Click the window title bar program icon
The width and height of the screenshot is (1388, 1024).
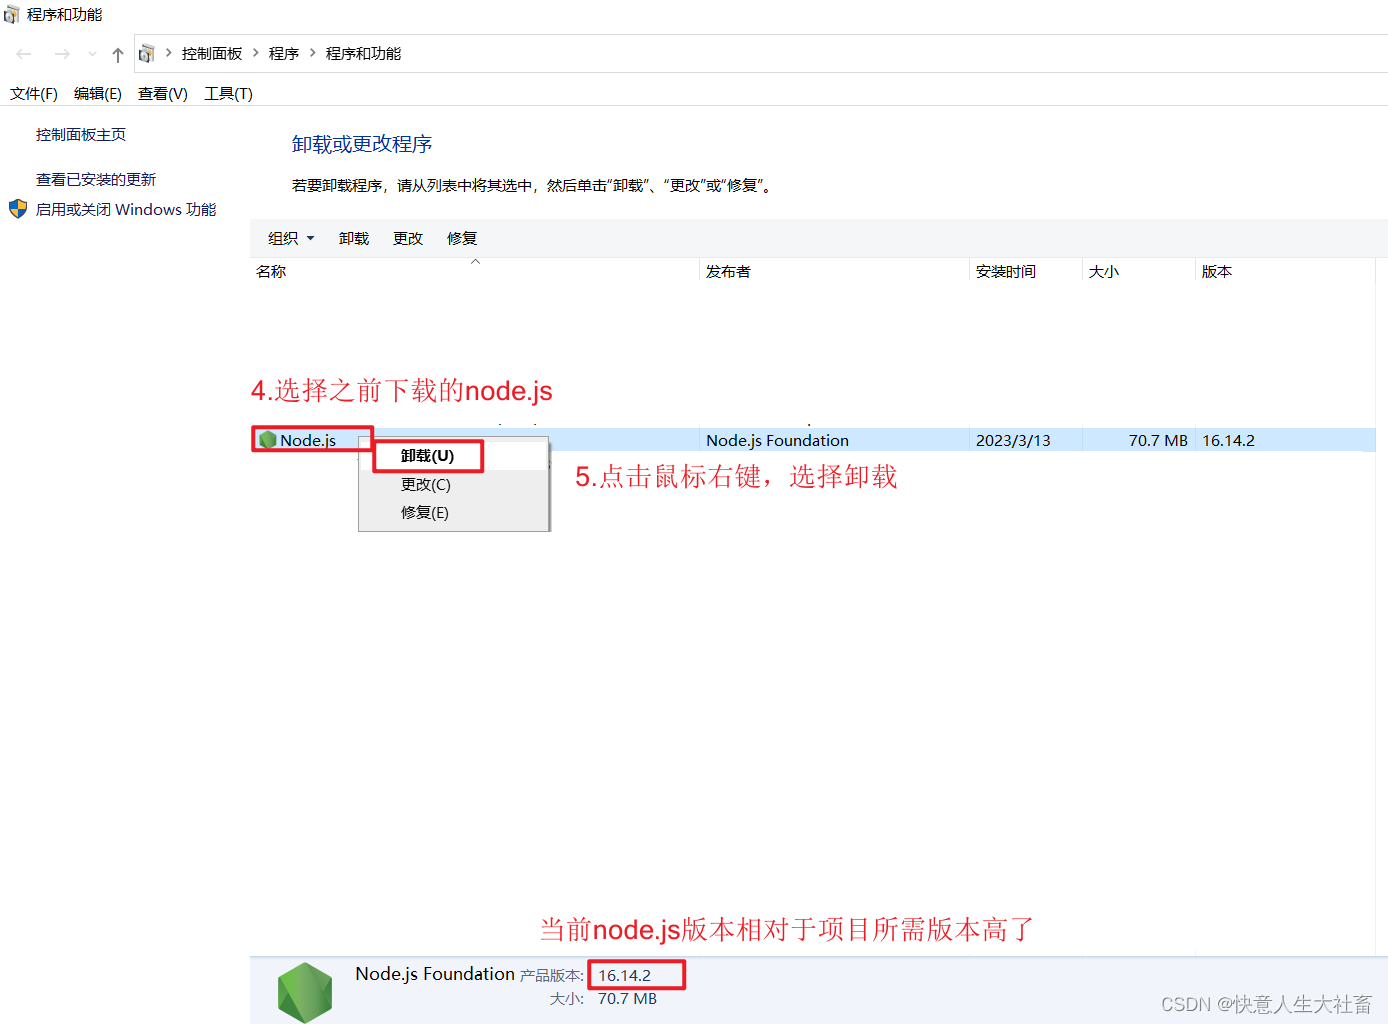(12, 15)
